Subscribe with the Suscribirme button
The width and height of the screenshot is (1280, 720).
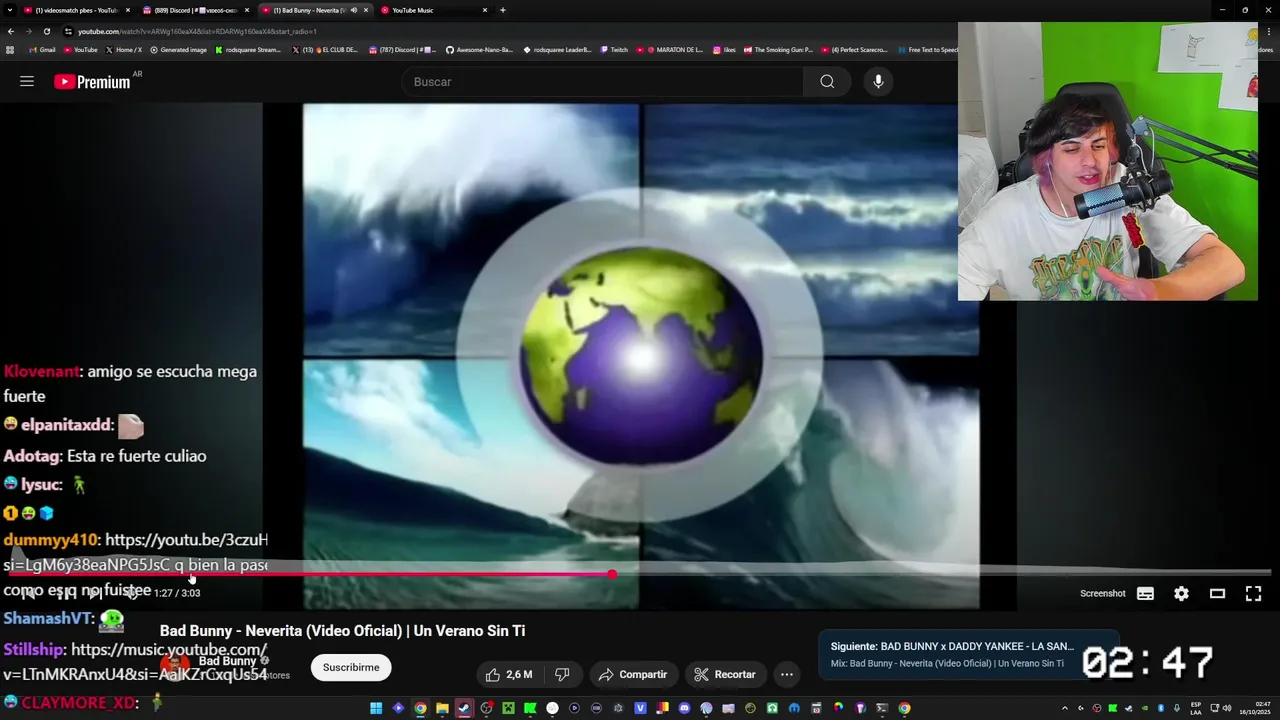(x=351, y=667)
